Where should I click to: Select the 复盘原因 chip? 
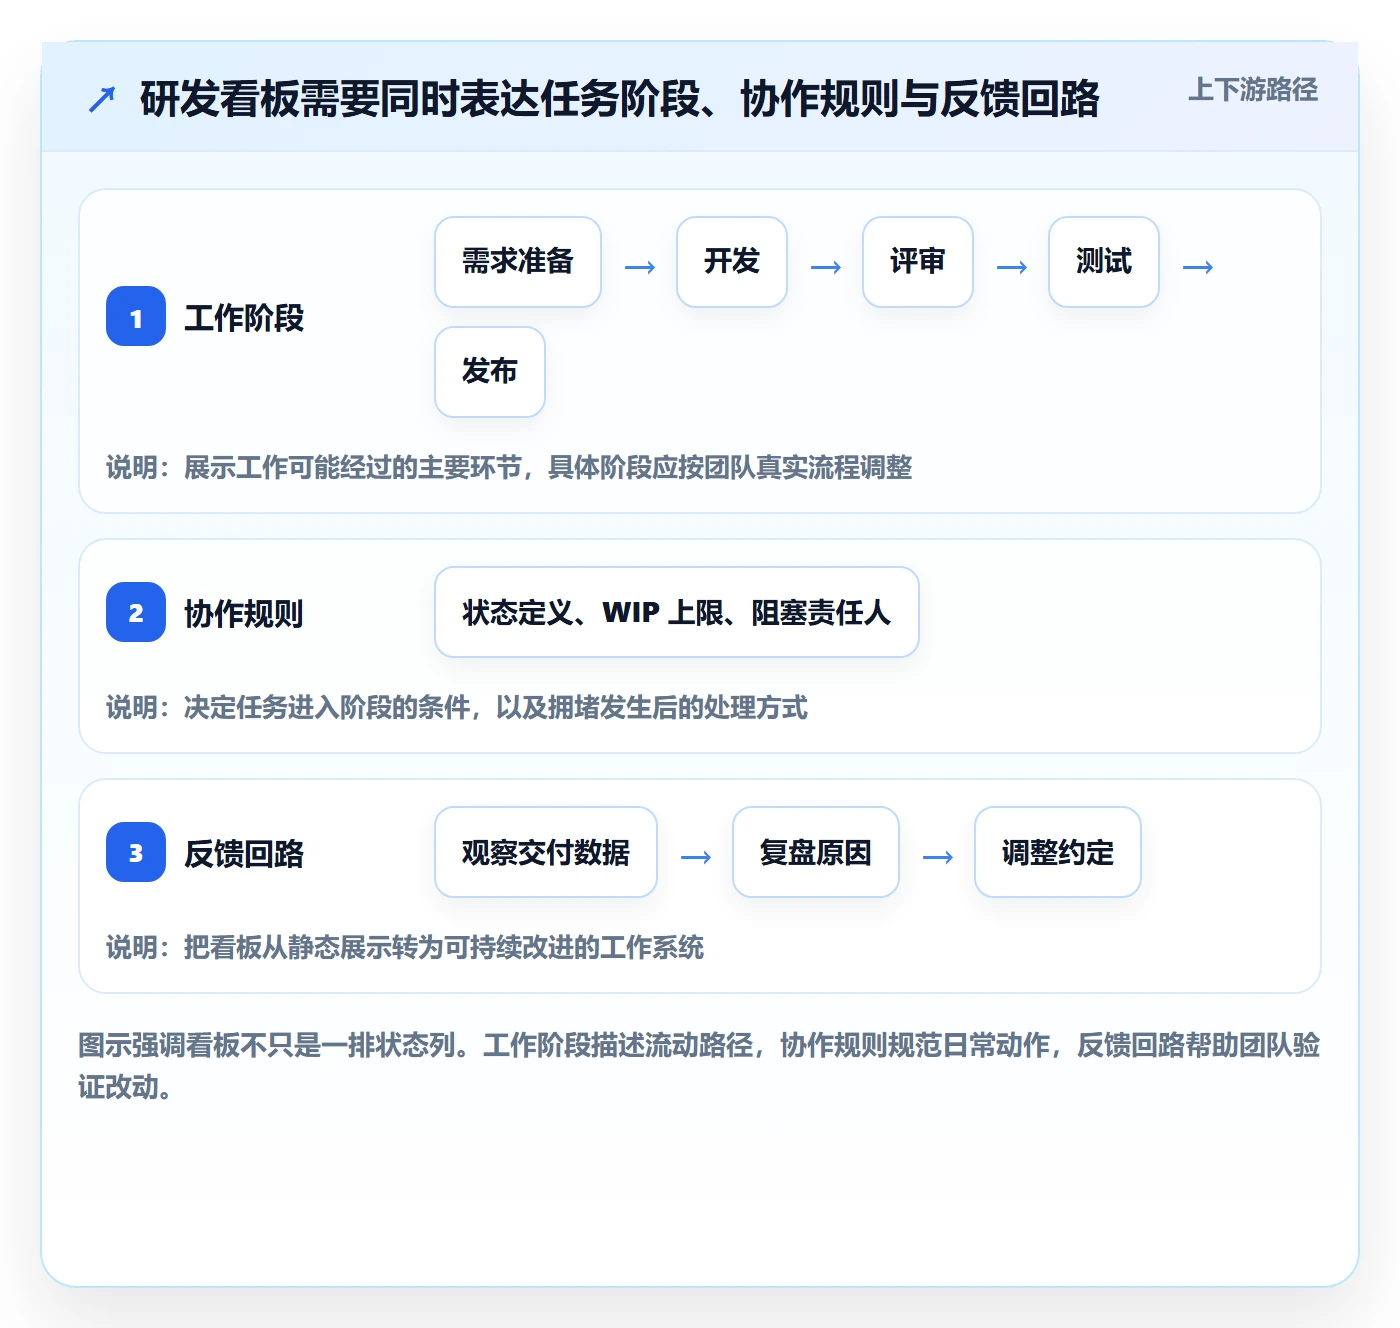[x=816, y=852]
